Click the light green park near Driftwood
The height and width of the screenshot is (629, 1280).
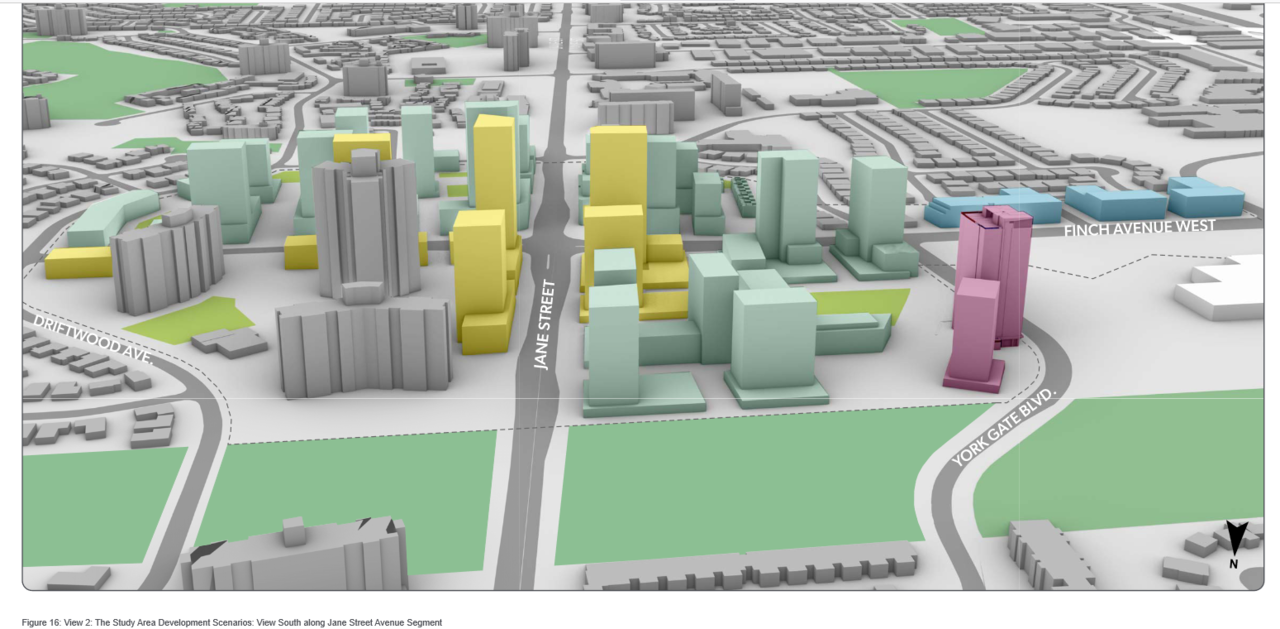tap(188, 319)
